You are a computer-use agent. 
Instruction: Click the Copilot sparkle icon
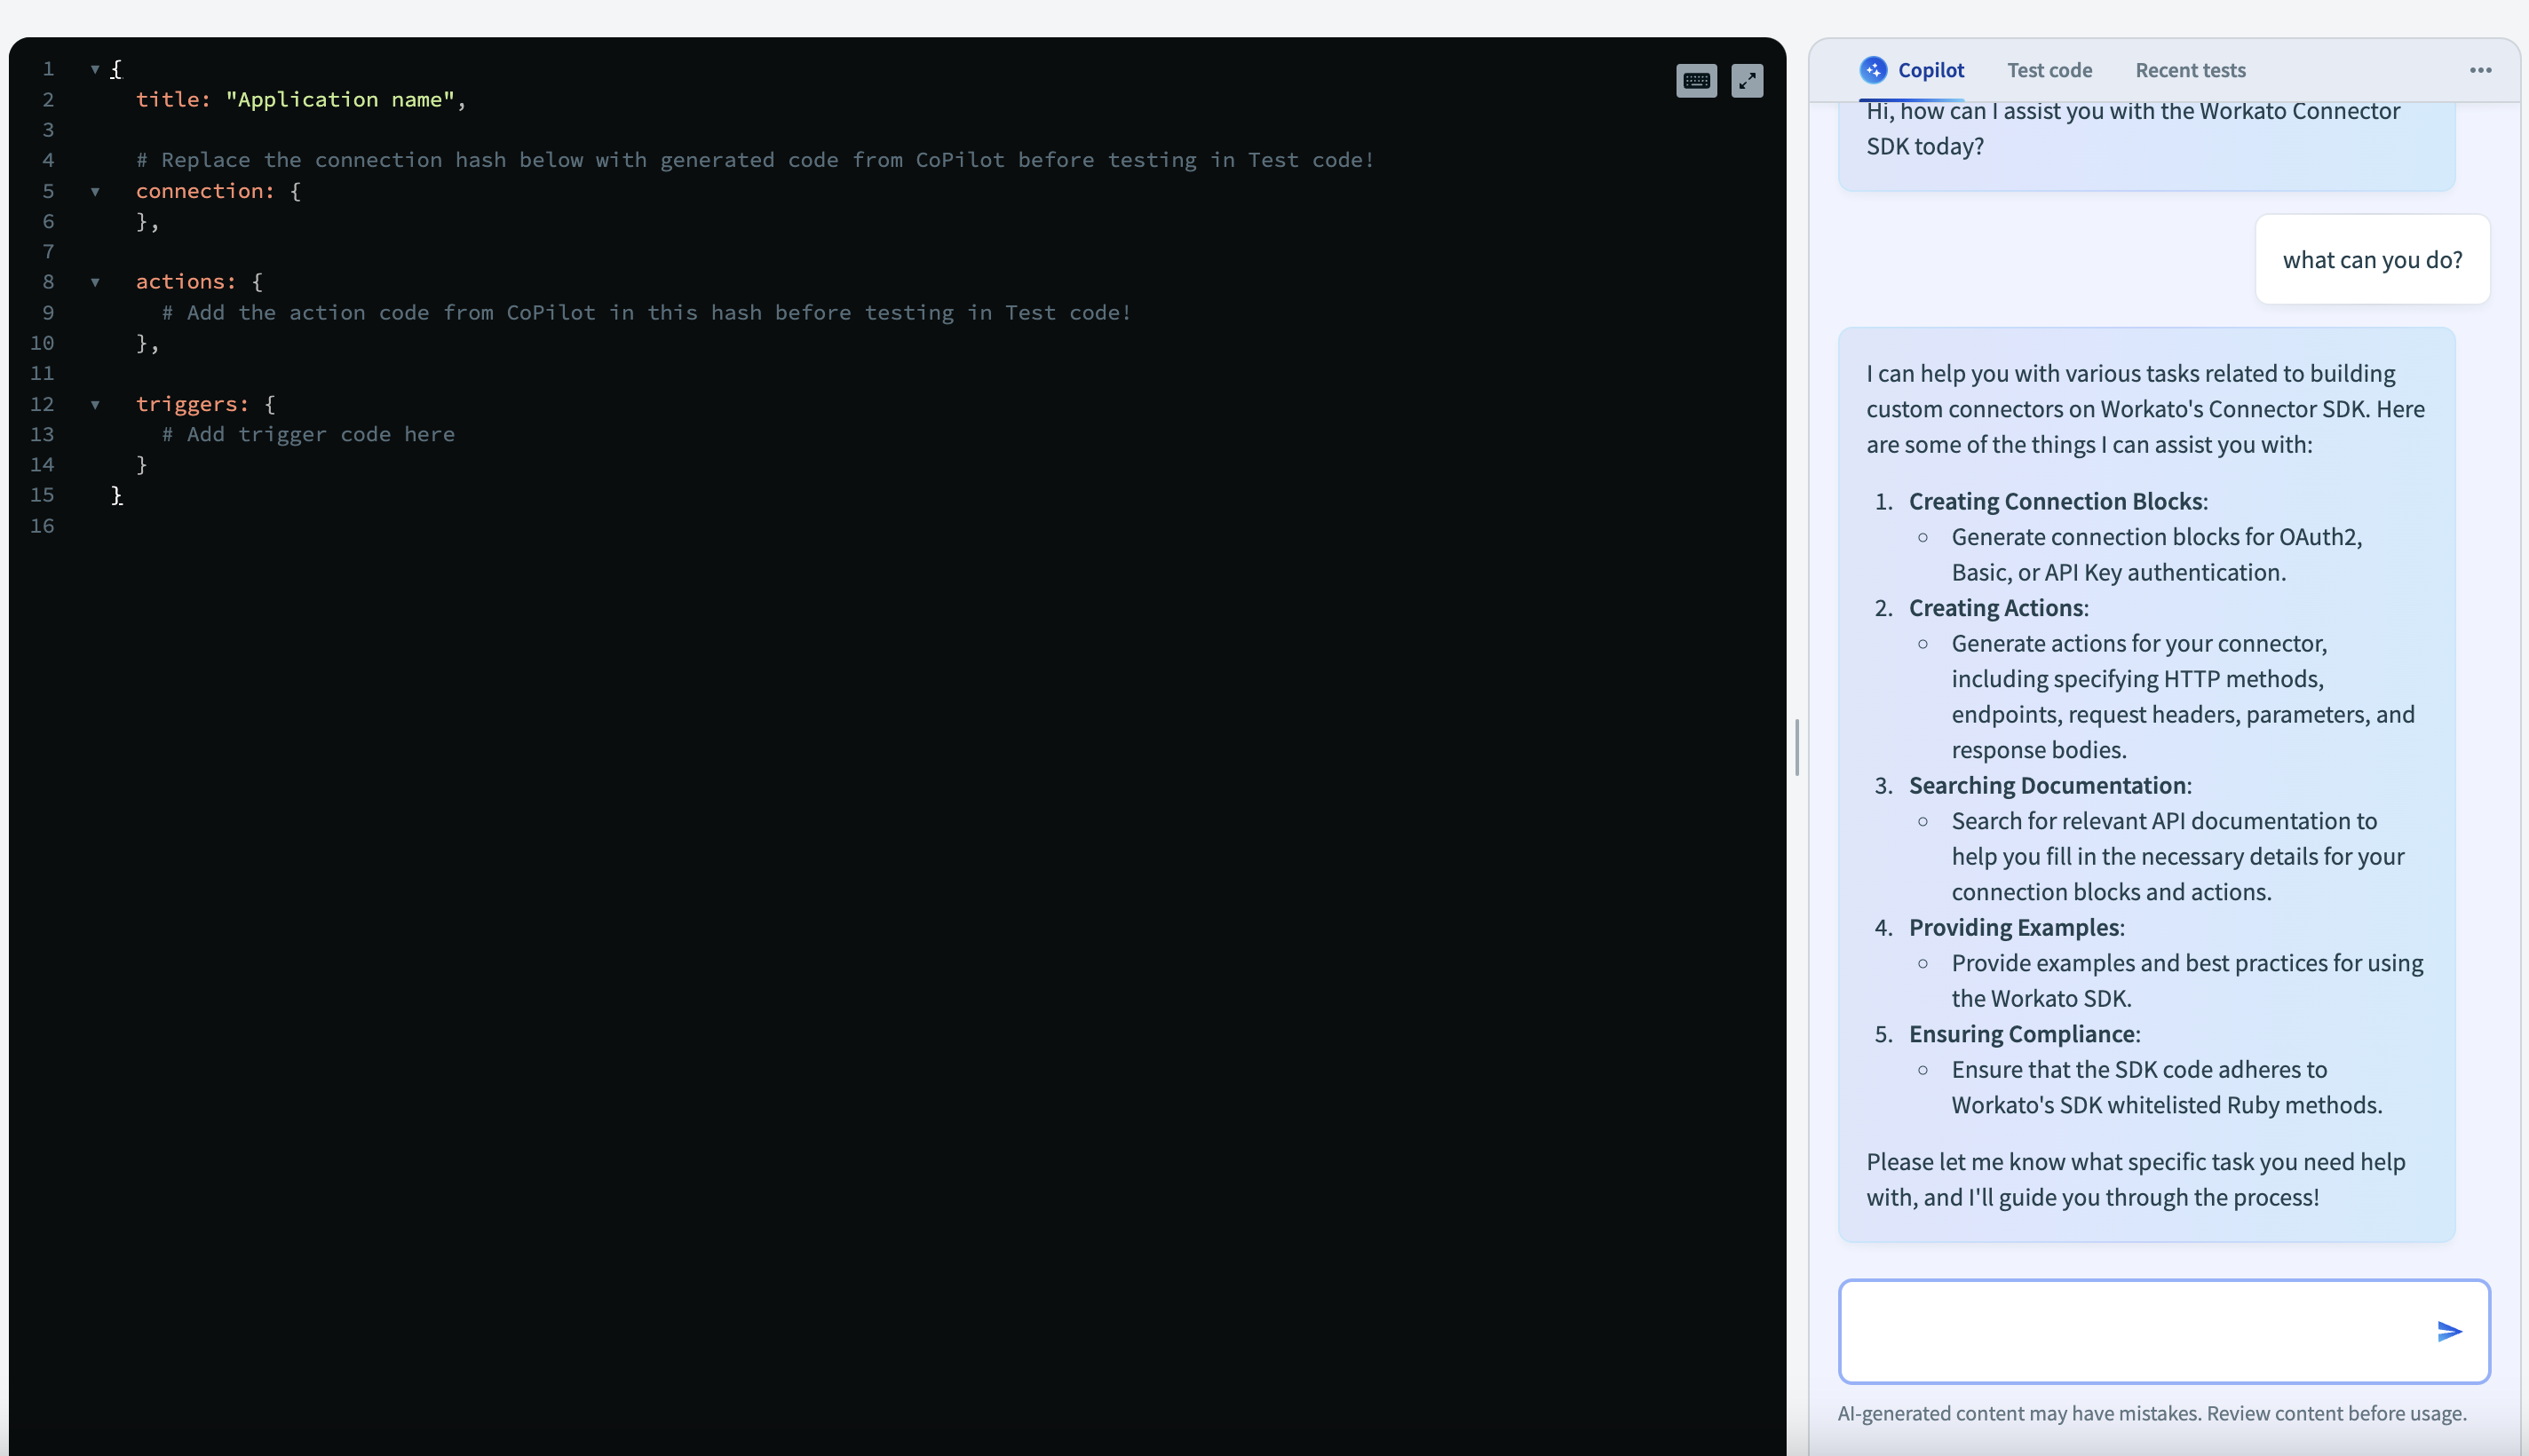pos(1873,70)
